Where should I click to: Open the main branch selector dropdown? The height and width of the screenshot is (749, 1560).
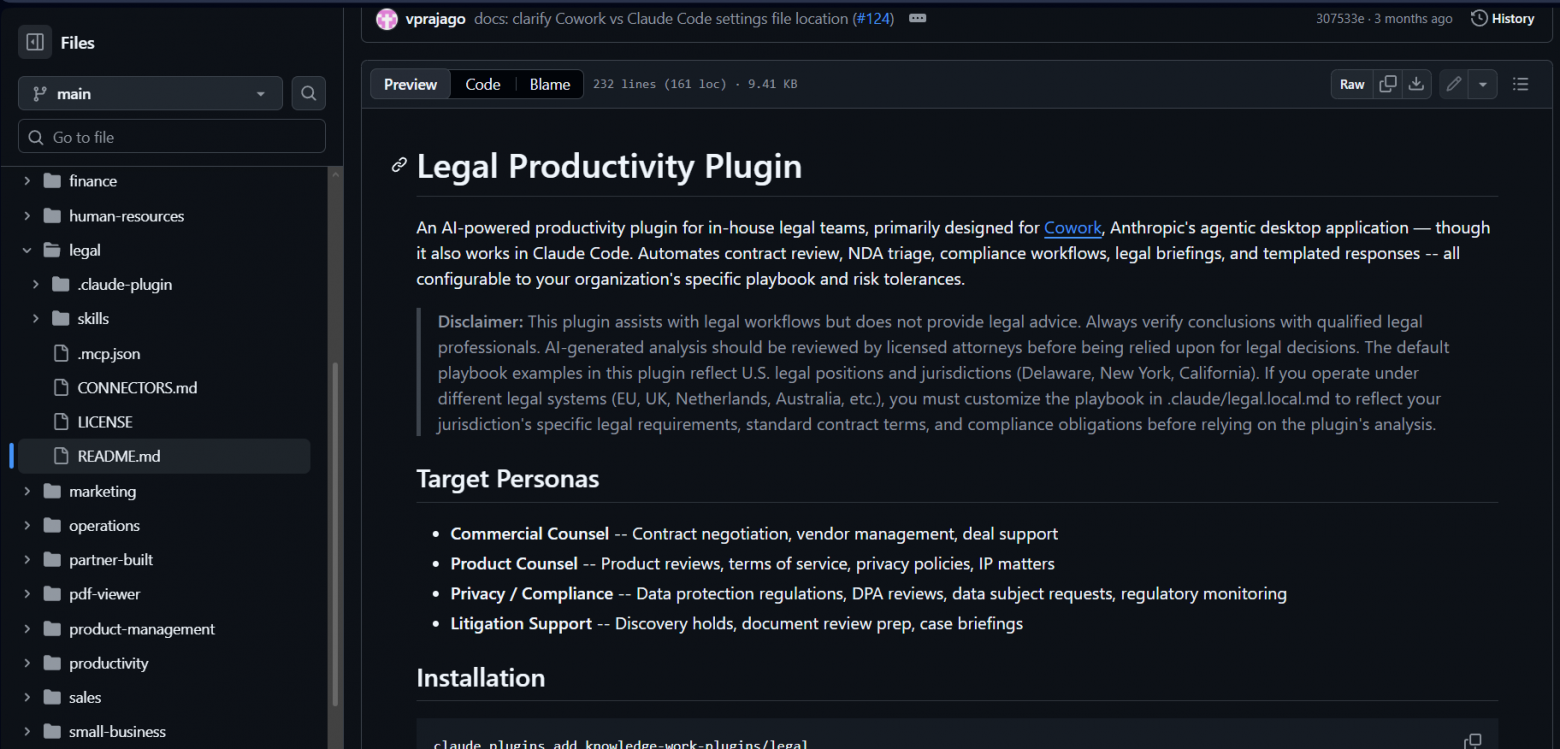pyautogui.click(x=150, y=93)
